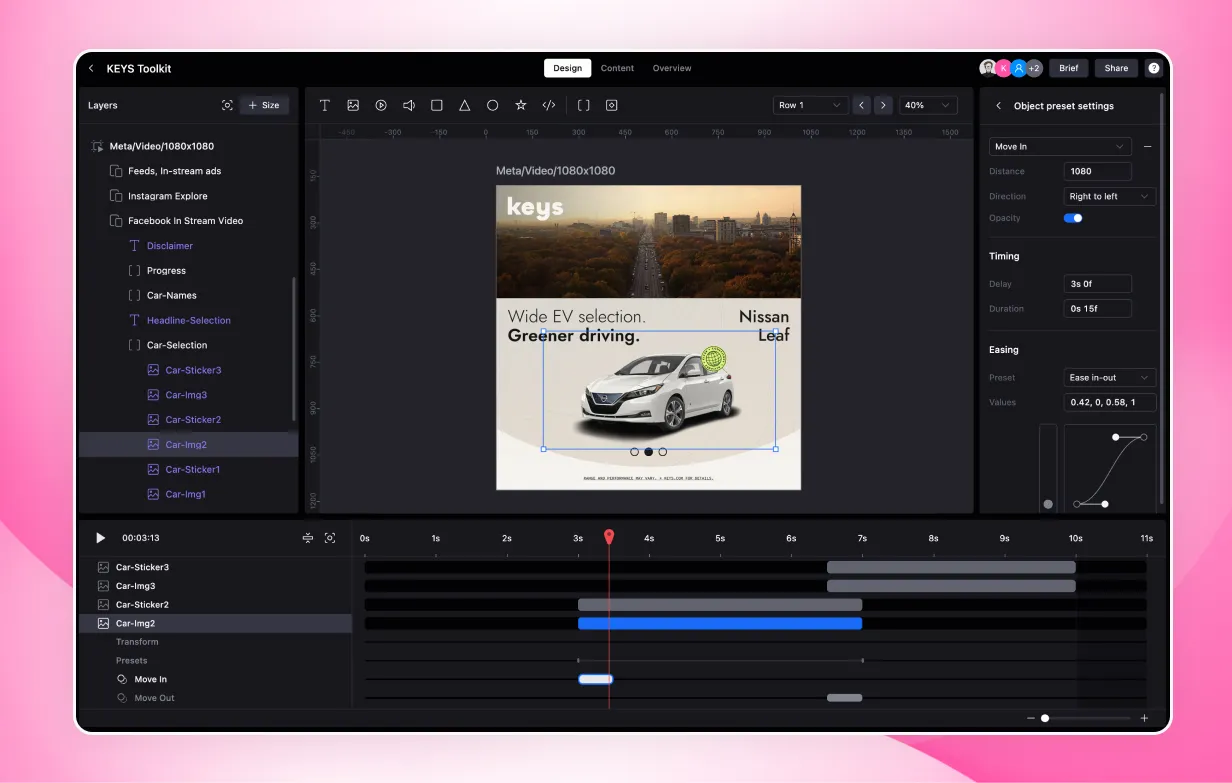Image resolution: width=1232 pixels, height=783 pixels.
Task: Open the Right to left direction dropdown
Action: point(1109,196)
